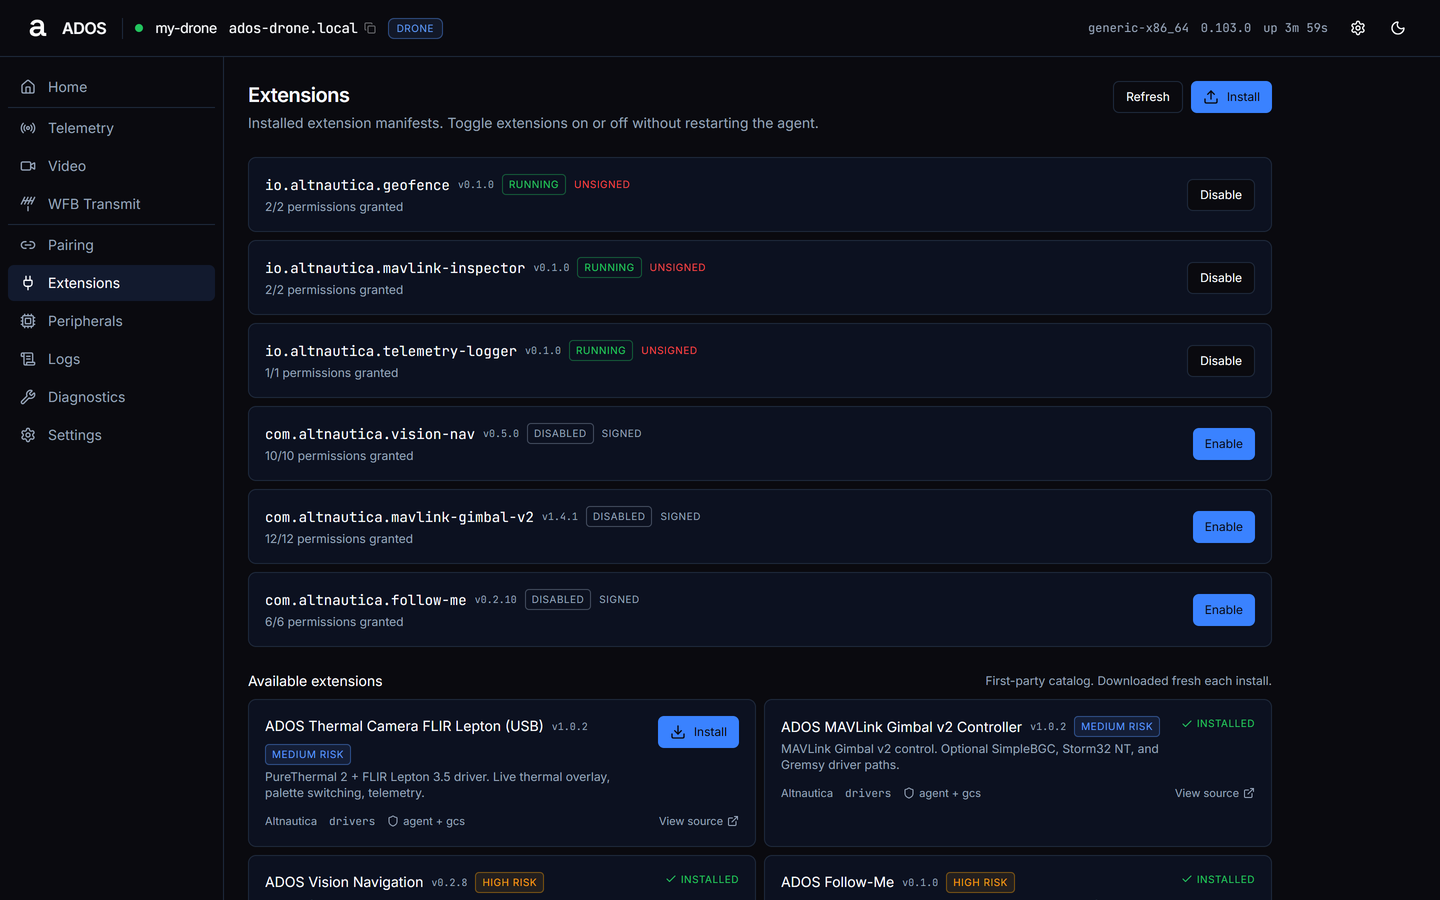Click the Extensions plug icon

[28, 283]
